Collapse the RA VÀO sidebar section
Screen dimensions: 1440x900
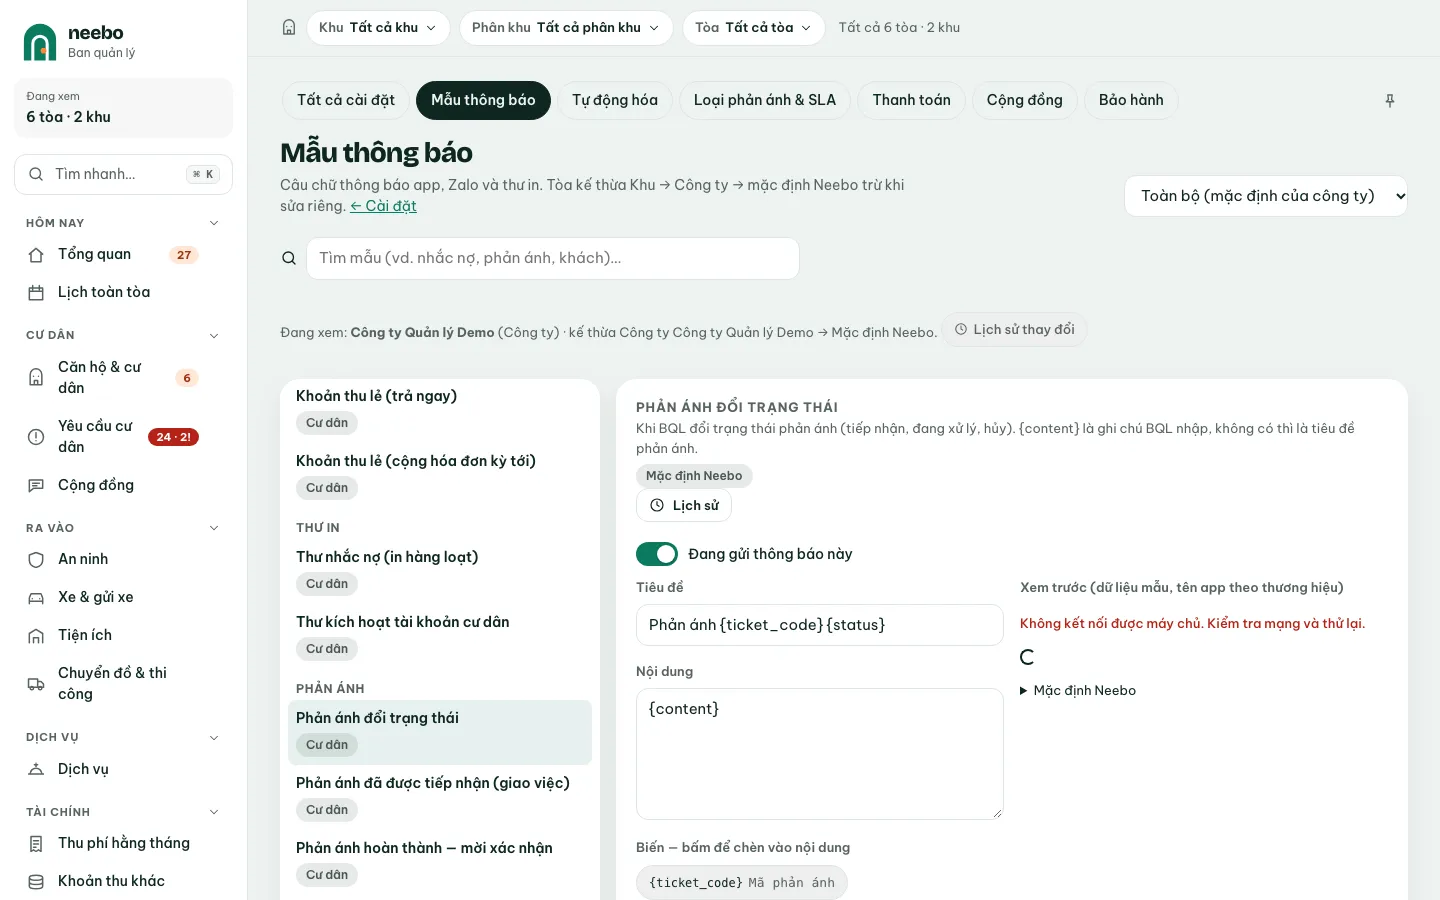tap(214, 528)
